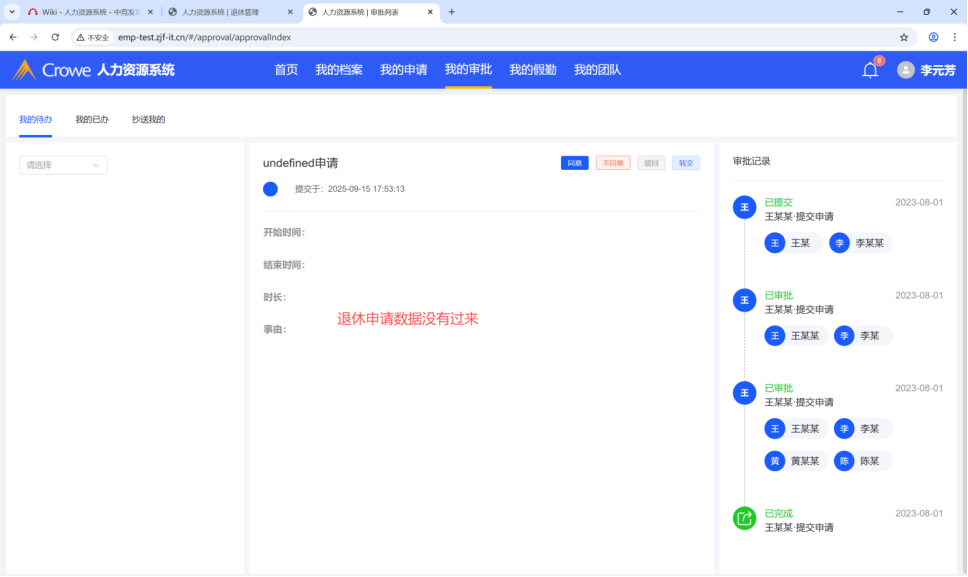968x577 pixels.
Task: Click the blue 同意 approve button
Action: point(574,163)
